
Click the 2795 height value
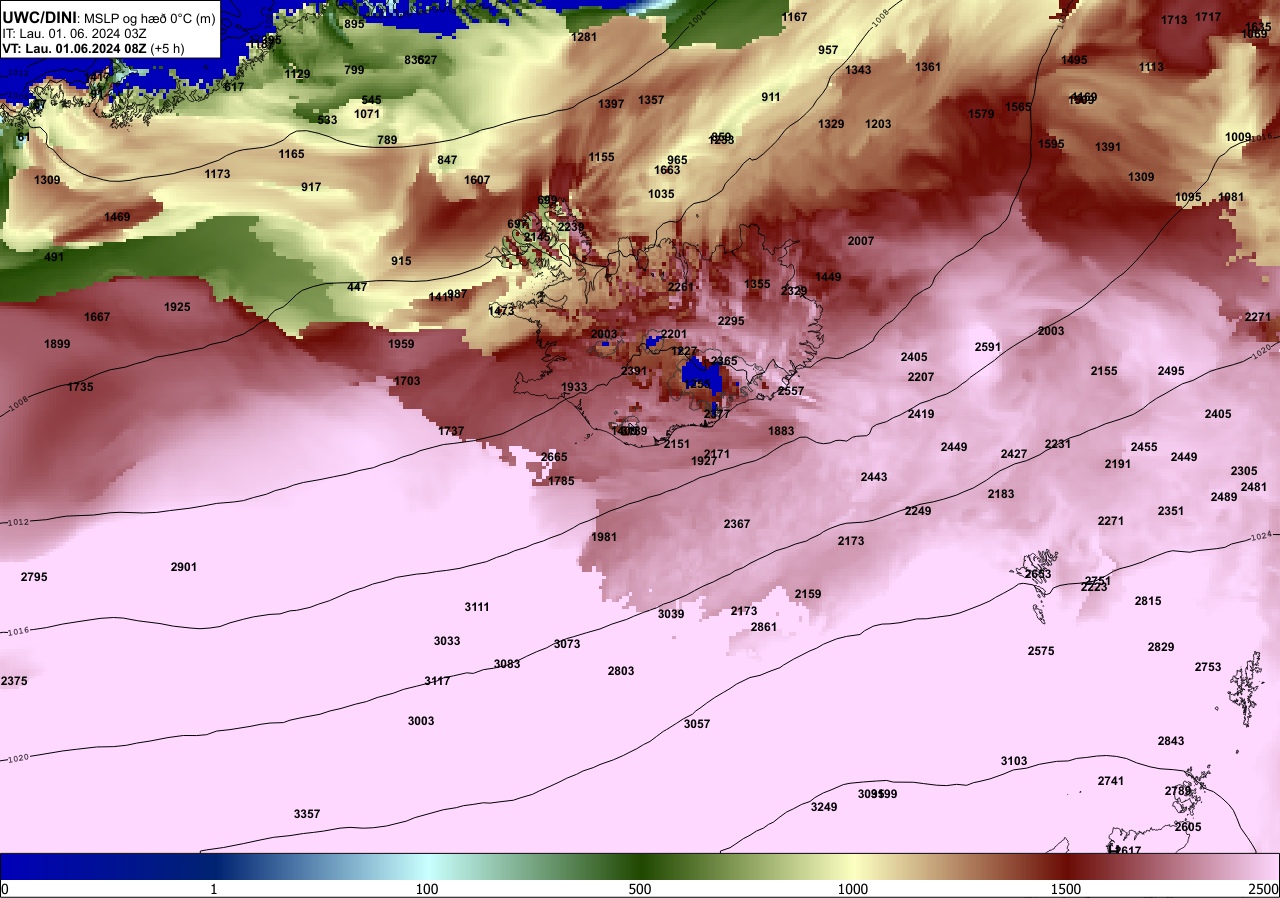click(x=34, y=577)
